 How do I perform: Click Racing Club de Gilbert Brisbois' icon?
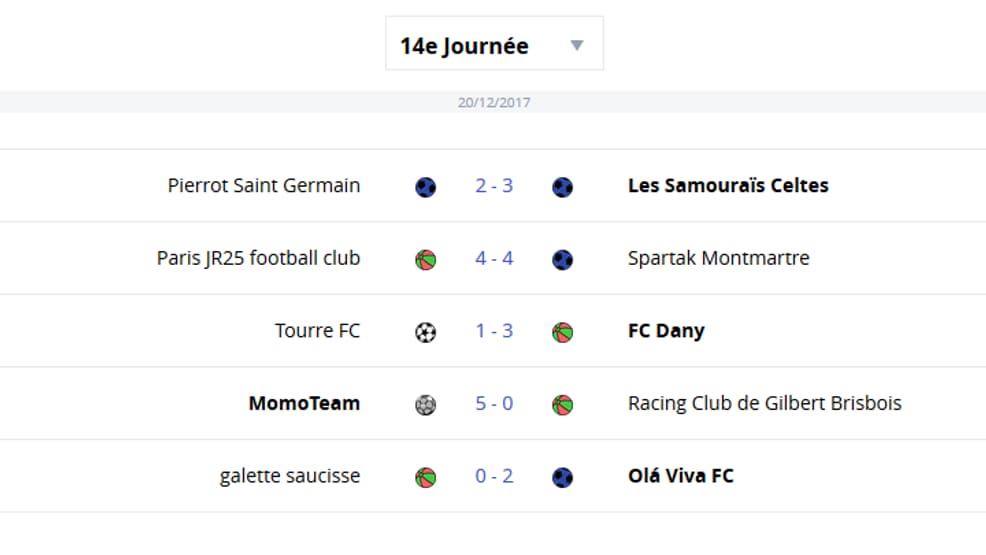coord(562,404)
